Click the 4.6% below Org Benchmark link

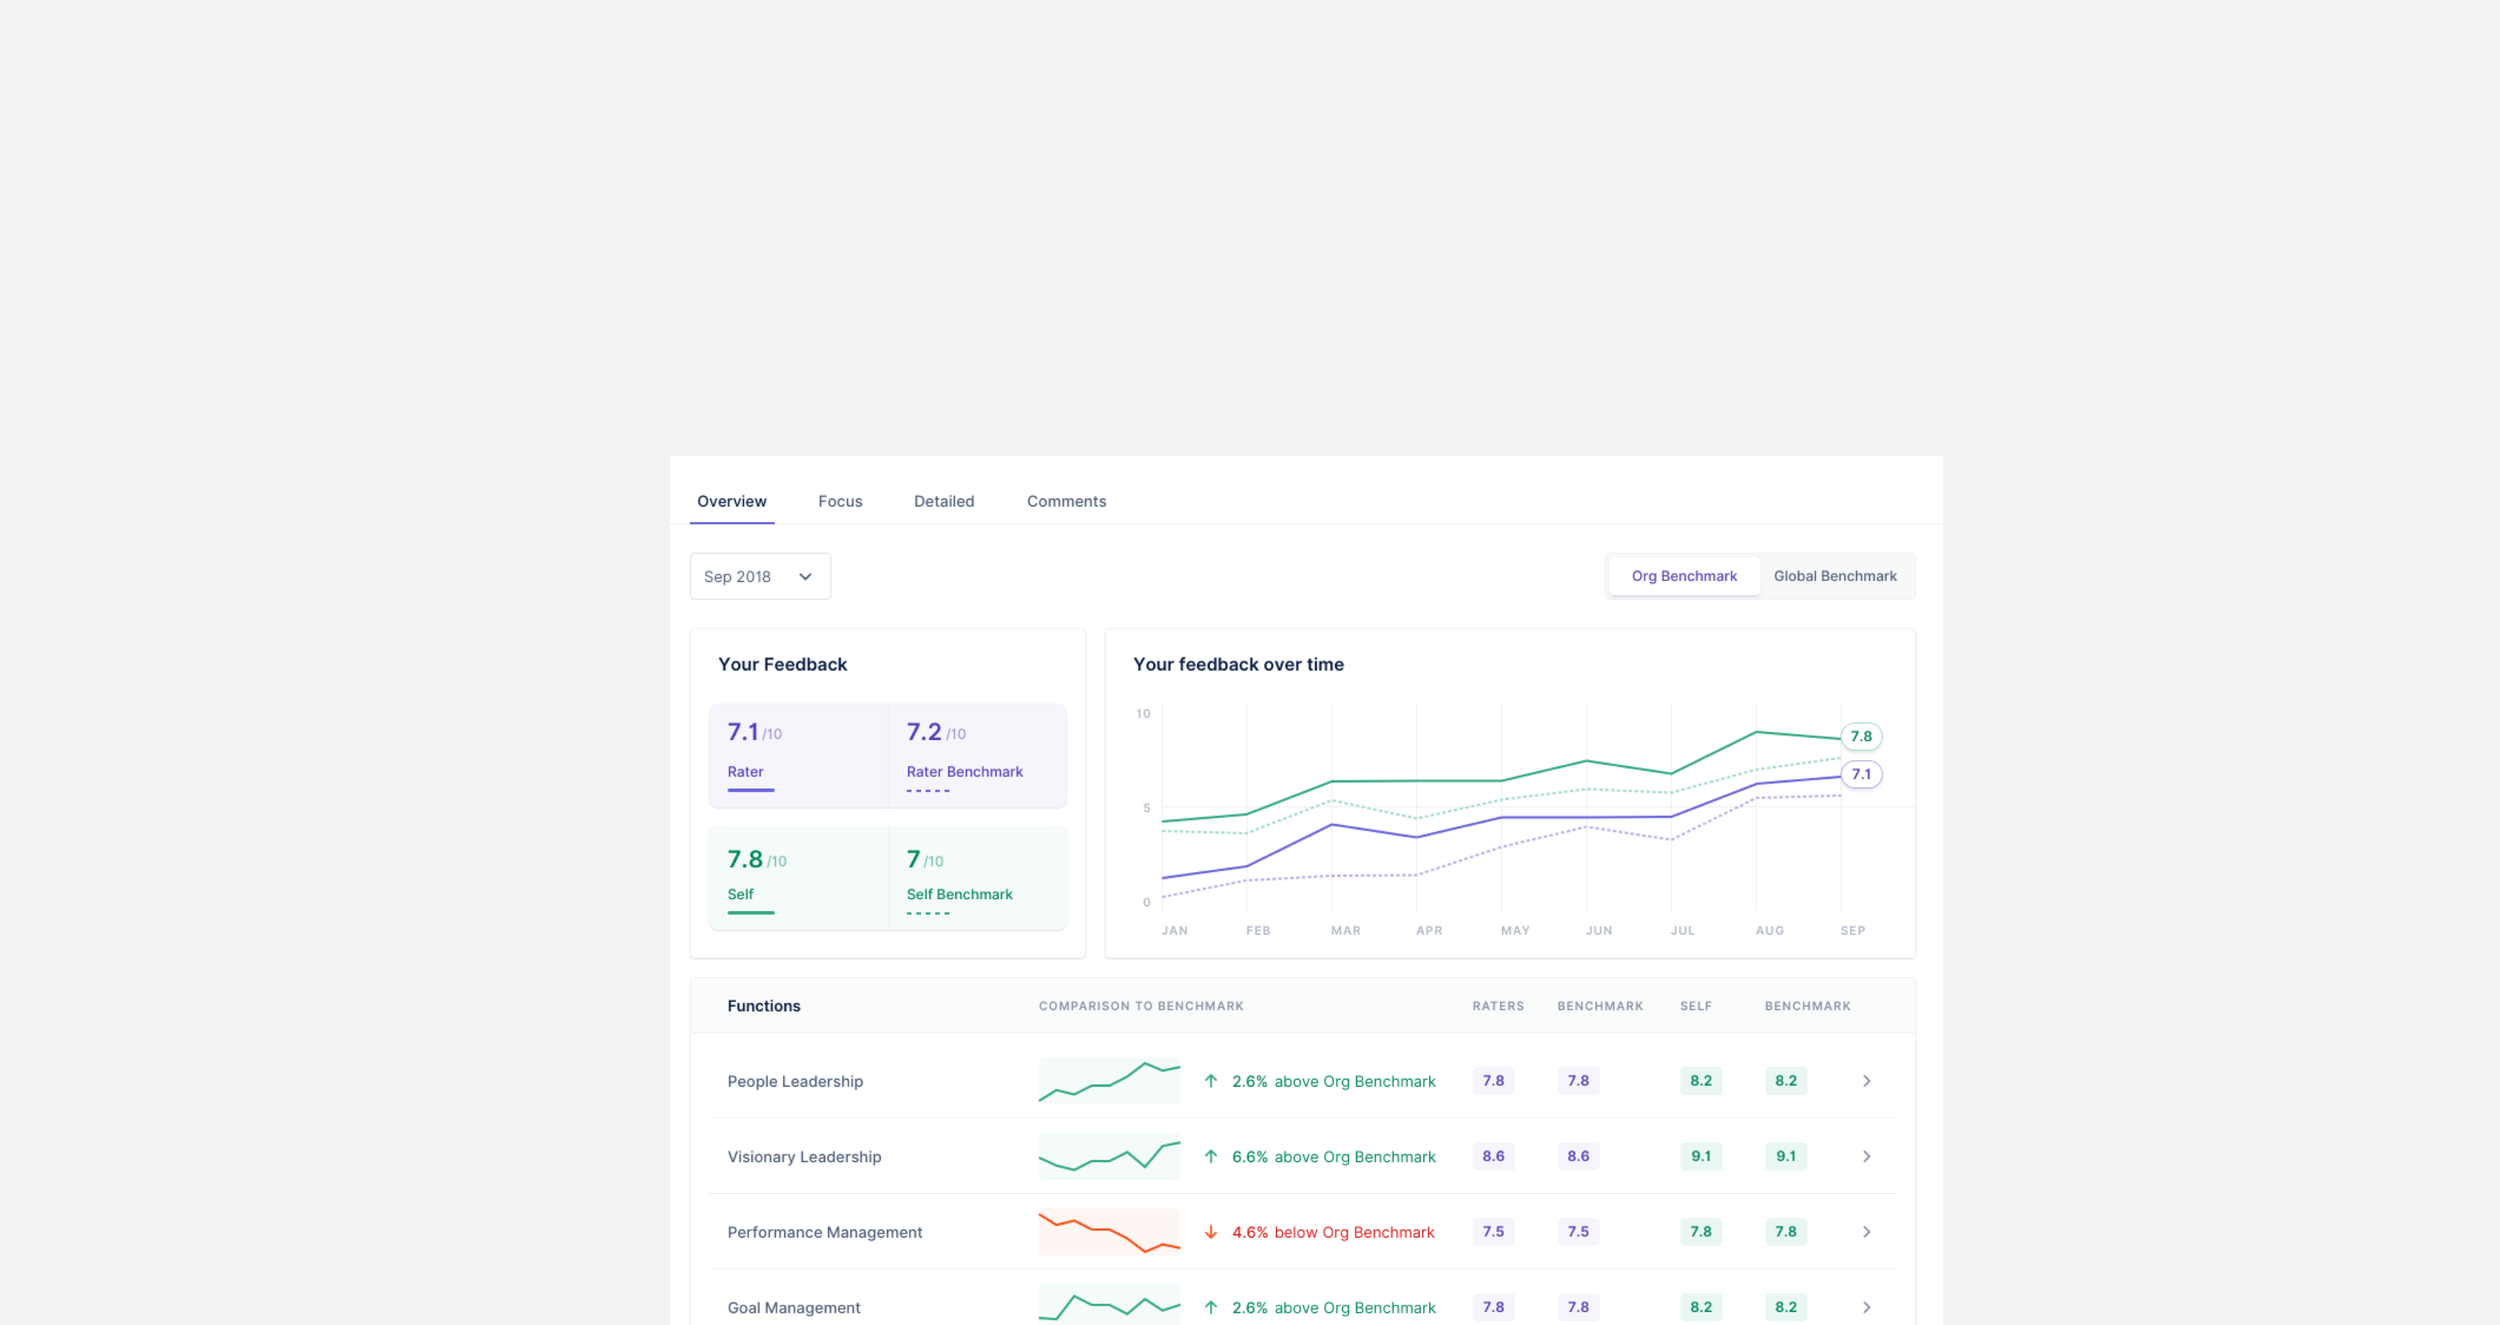(1333, 1232)
